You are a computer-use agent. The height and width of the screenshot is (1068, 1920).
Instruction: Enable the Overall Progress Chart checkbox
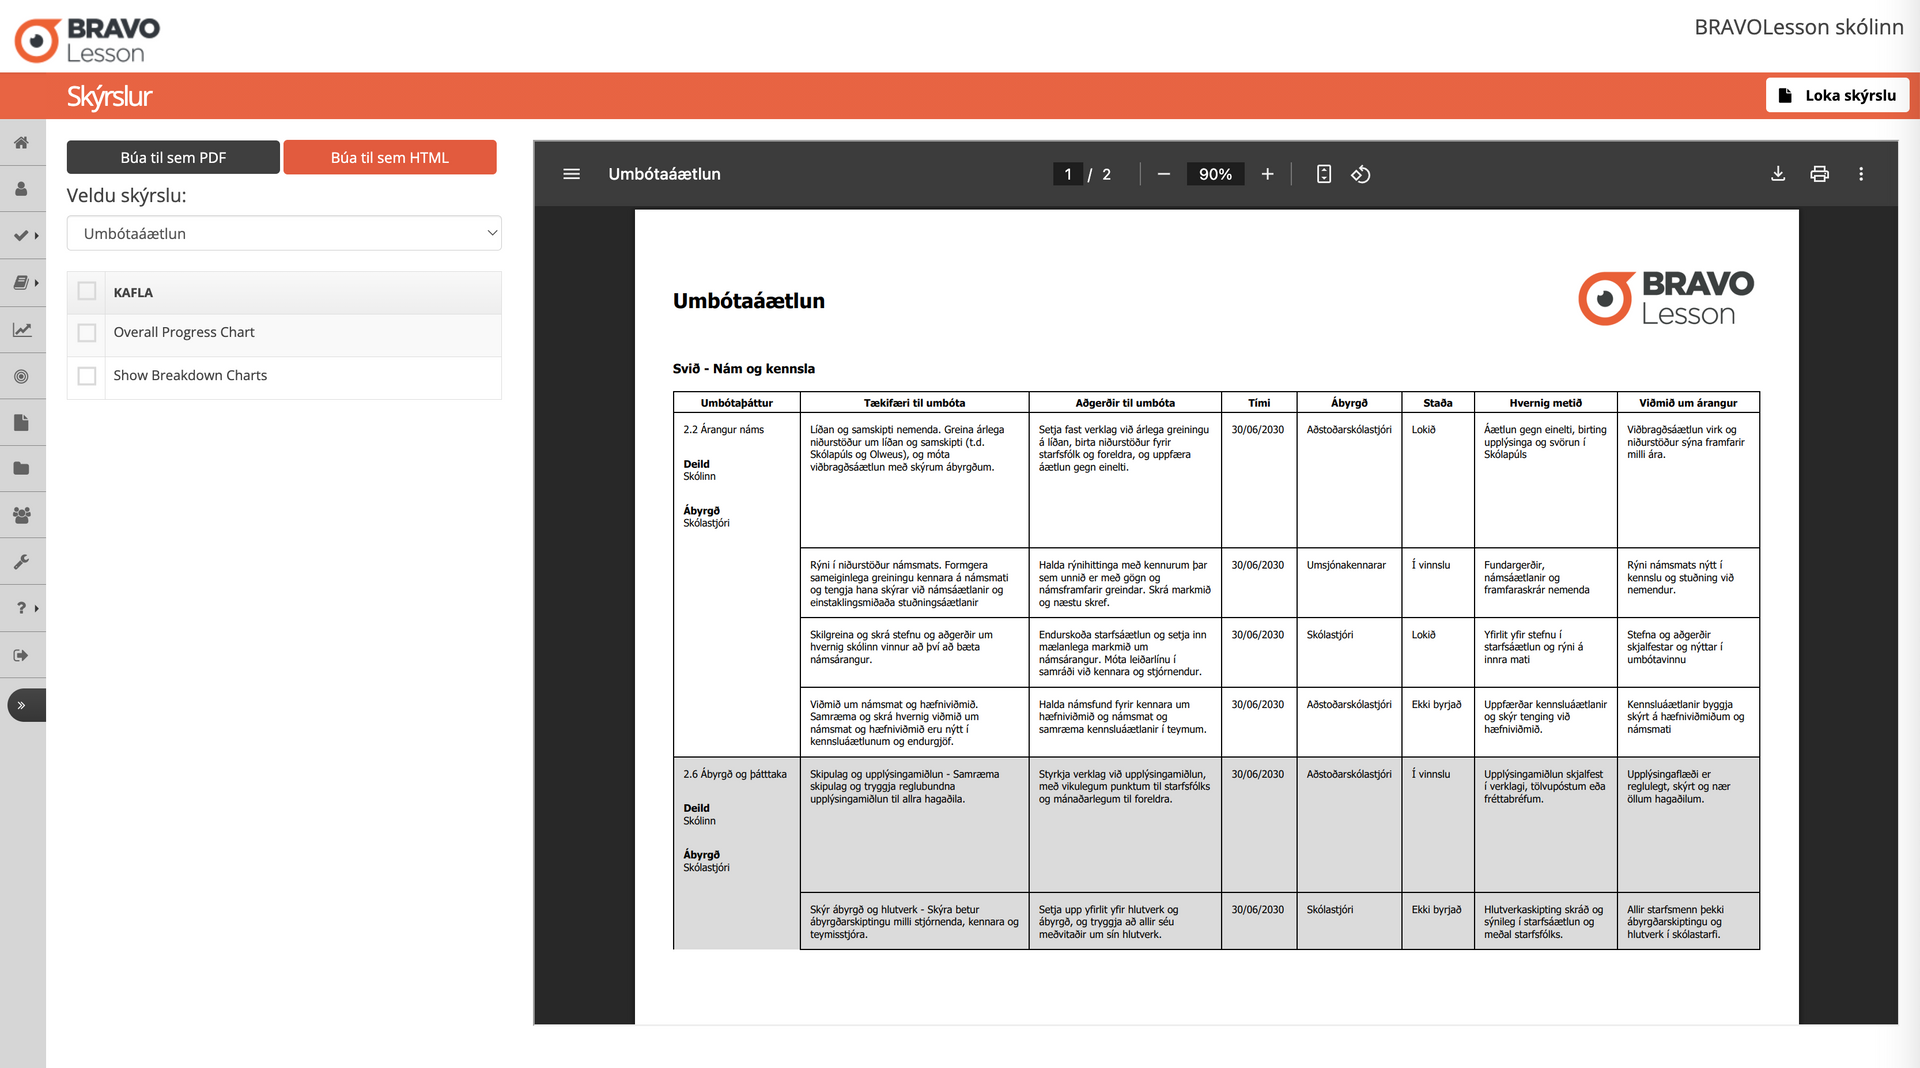[87, 333]
